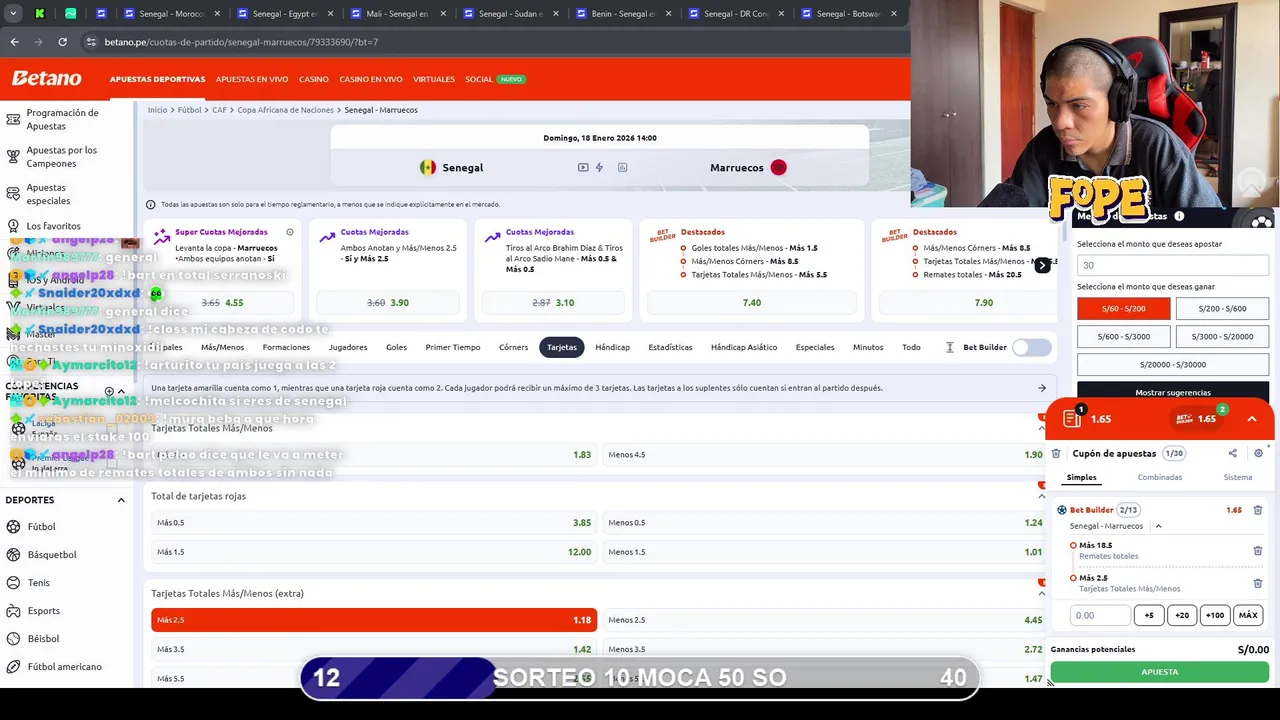Image resolution: width=1280 pixels, height=720 pixels.
Task: Collapse the bet slip panel with chevron
Action: tap(1251, 418)
